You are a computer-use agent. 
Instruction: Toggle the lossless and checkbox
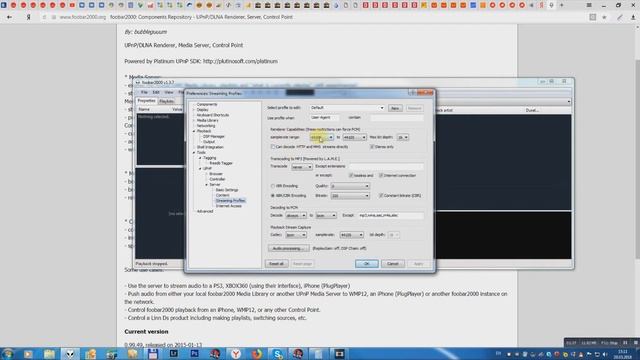pos(351,176)
